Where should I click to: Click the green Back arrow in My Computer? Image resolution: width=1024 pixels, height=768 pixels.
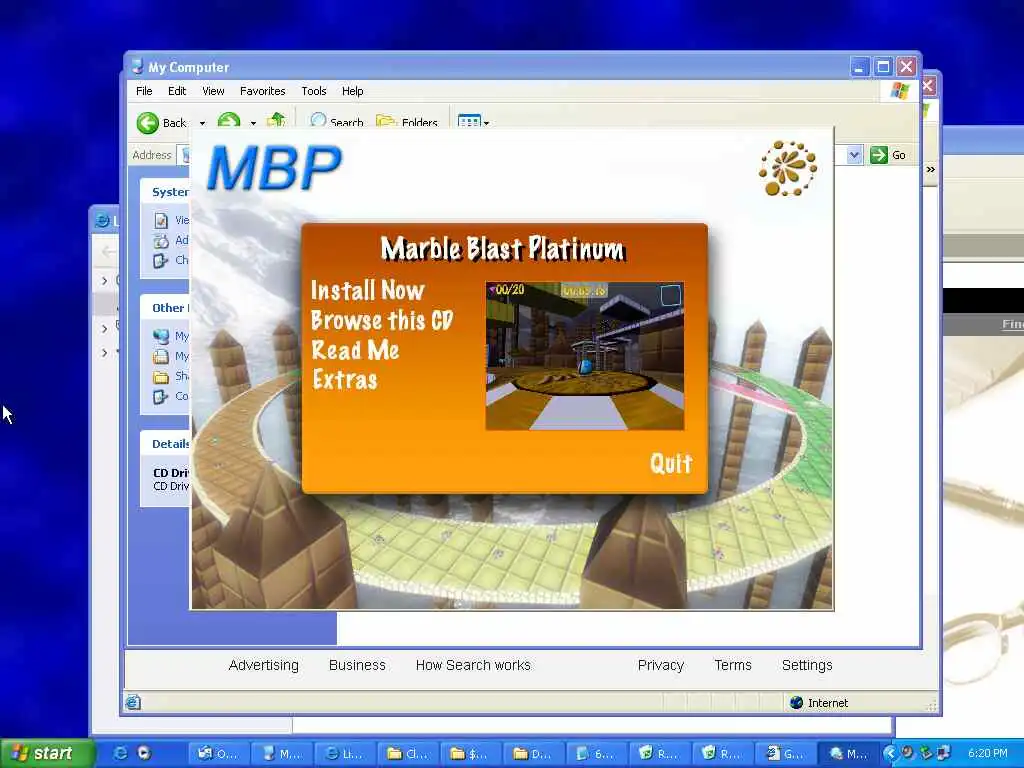coord(148,123)
